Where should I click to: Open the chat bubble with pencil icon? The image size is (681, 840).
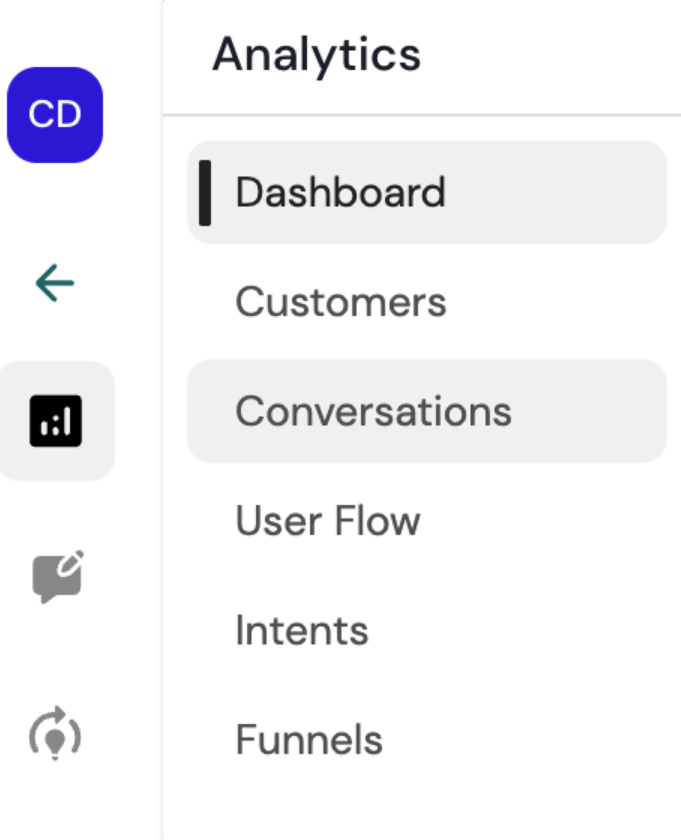[57, 577]
